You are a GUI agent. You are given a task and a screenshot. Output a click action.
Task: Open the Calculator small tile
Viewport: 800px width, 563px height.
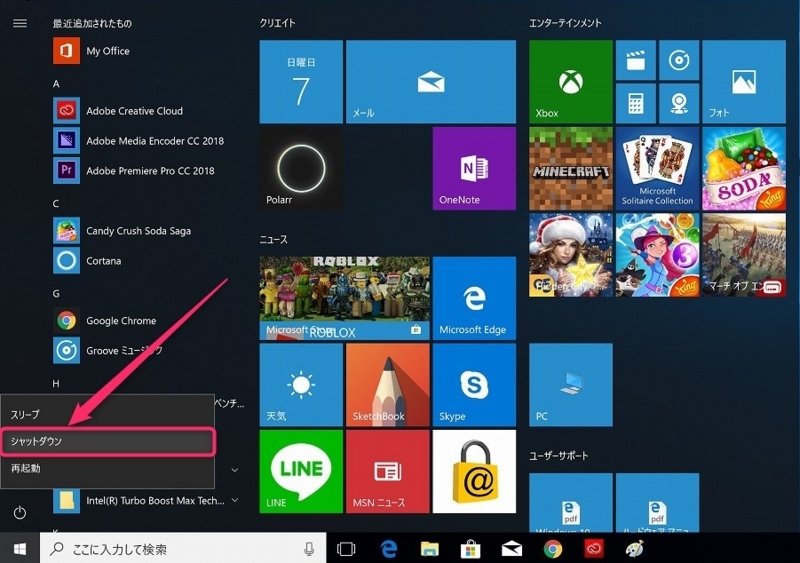point(636,104)
